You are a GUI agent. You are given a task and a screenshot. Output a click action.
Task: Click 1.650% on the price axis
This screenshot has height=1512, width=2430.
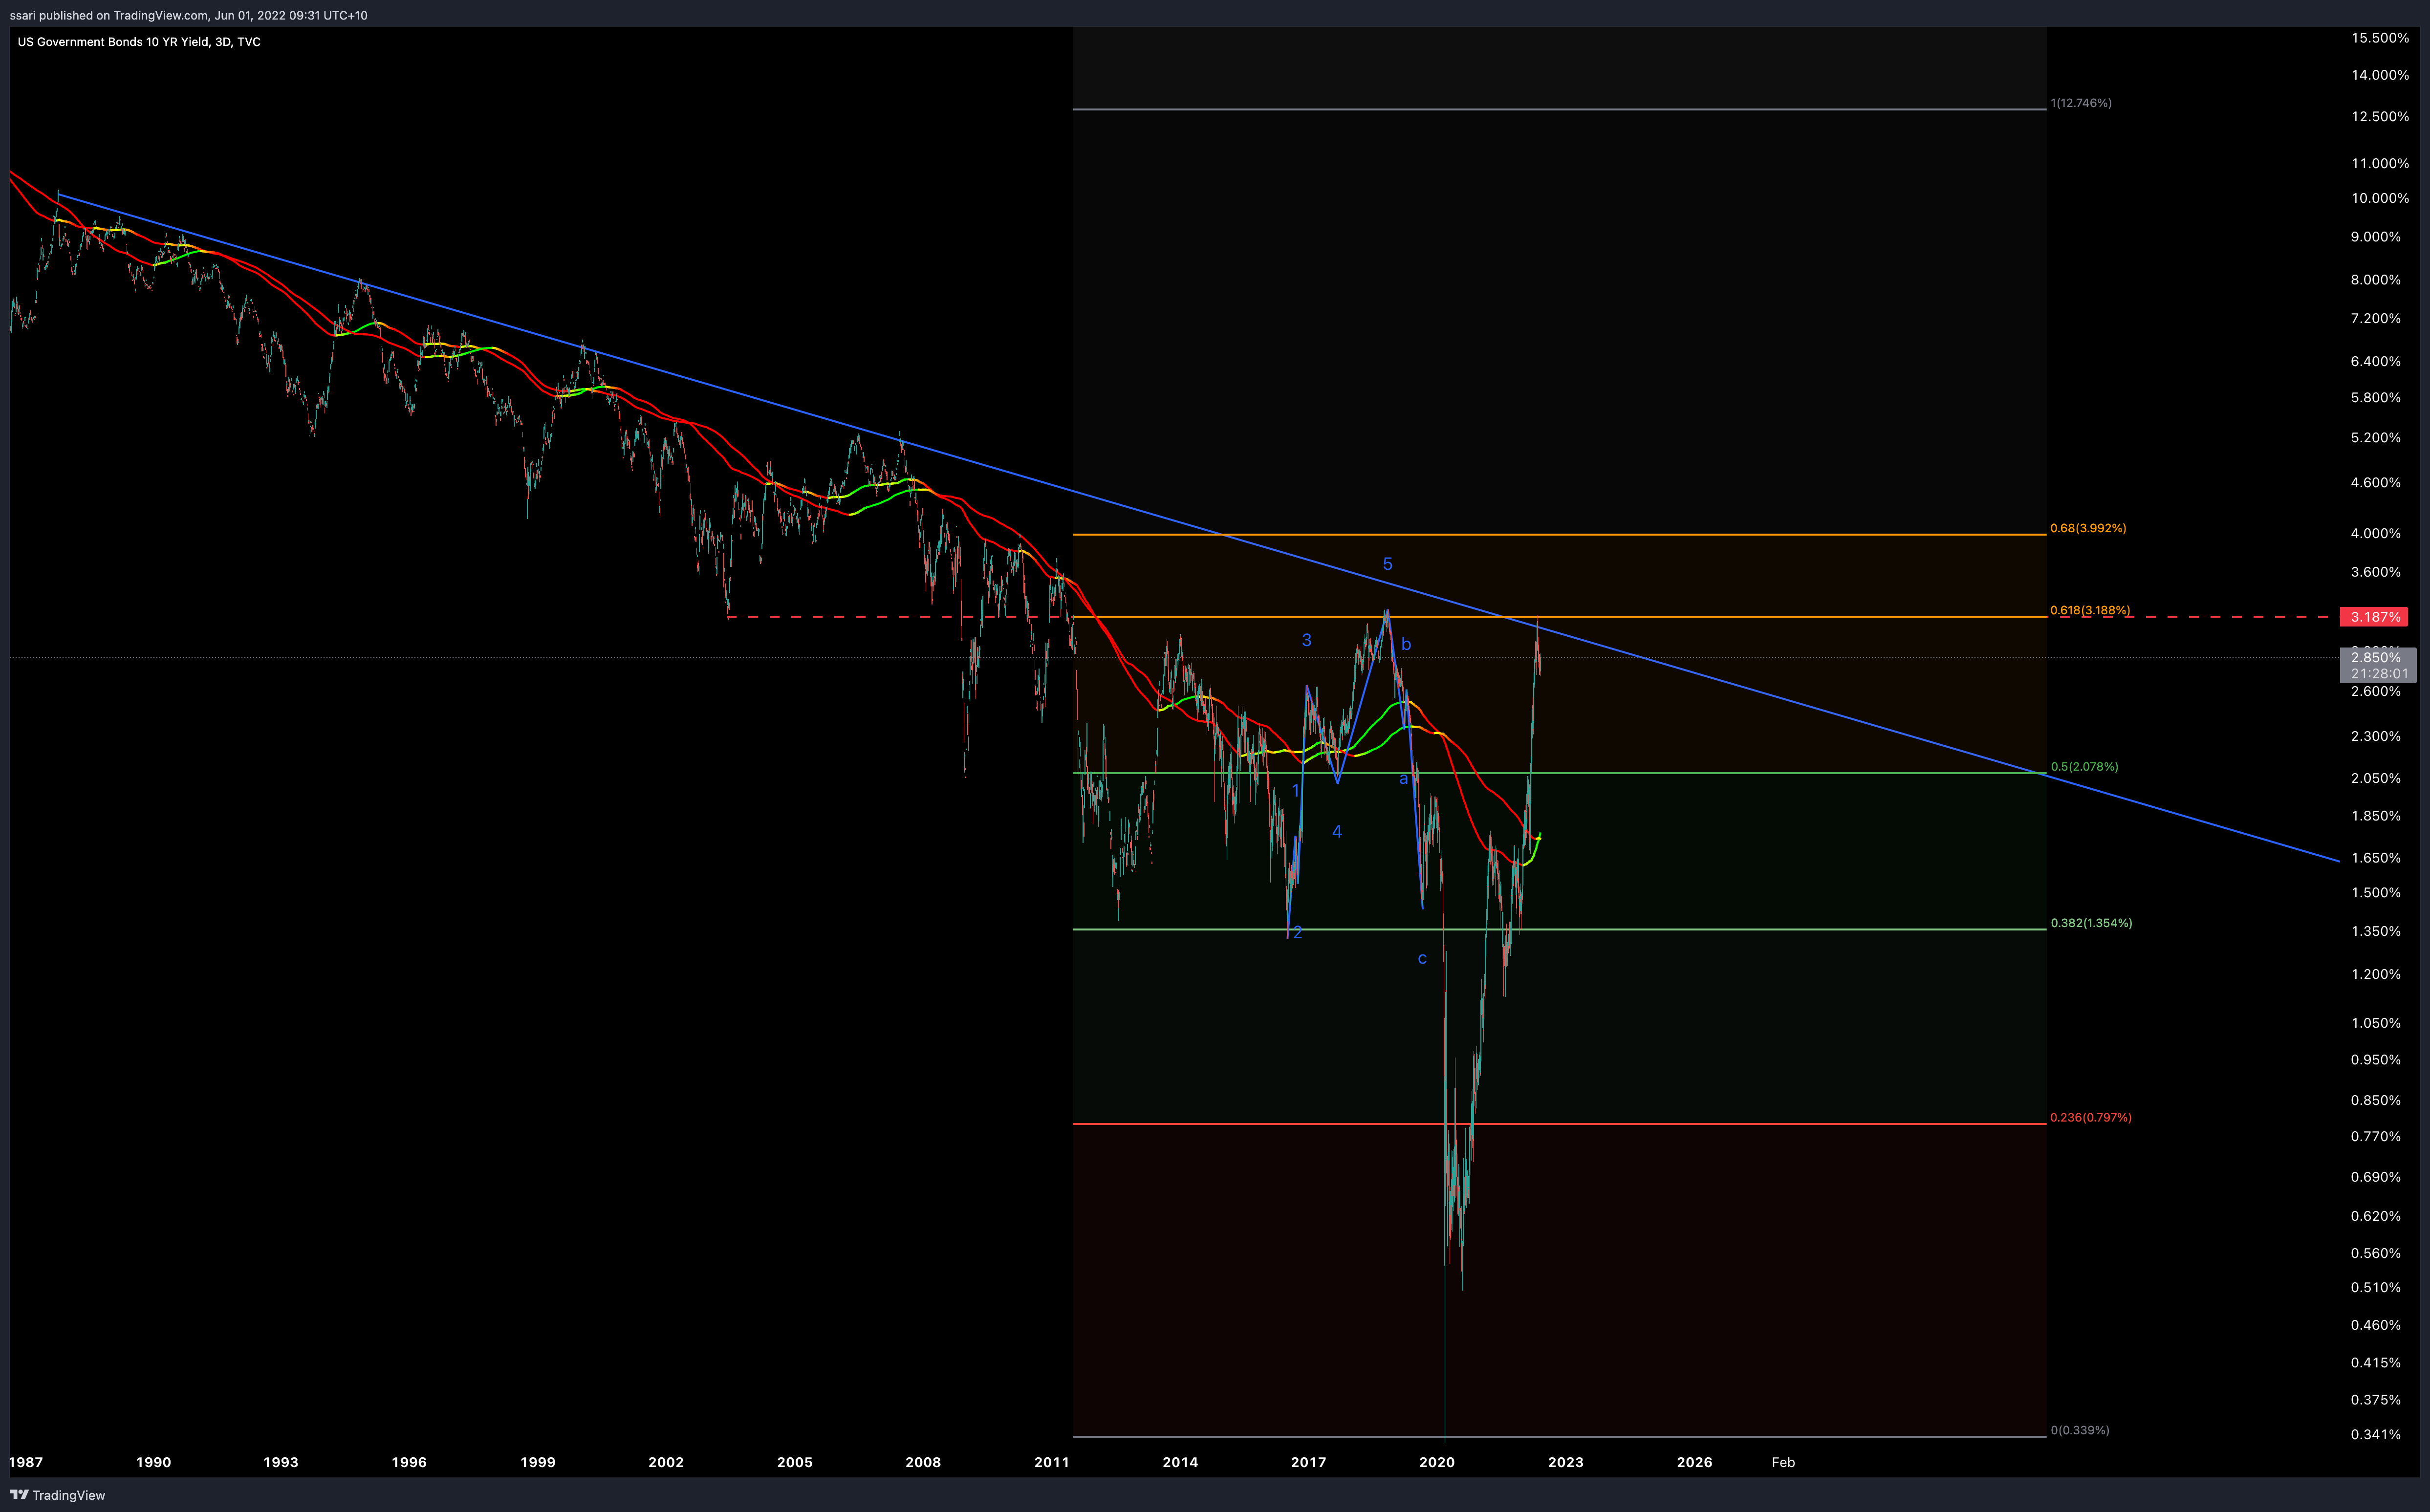point(2376,858)
